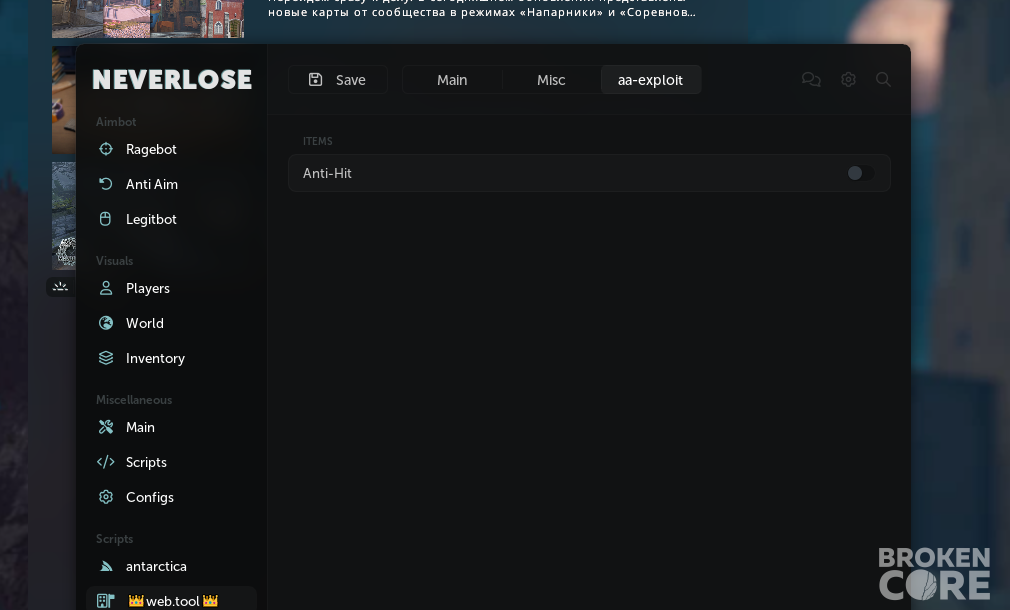Save the current settings with Save
Image resolution: width=1010 pixels, height=610 pixels.
pos(338,80)
